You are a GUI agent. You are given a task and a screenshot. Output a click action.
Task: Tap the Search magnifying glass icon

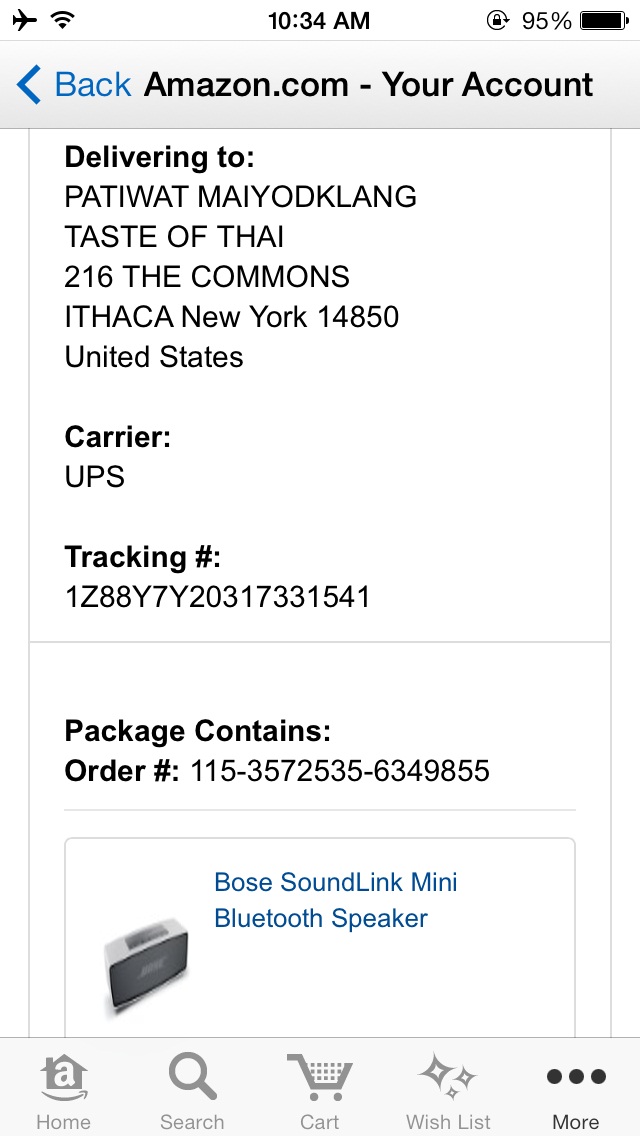tap(192, 1078)
